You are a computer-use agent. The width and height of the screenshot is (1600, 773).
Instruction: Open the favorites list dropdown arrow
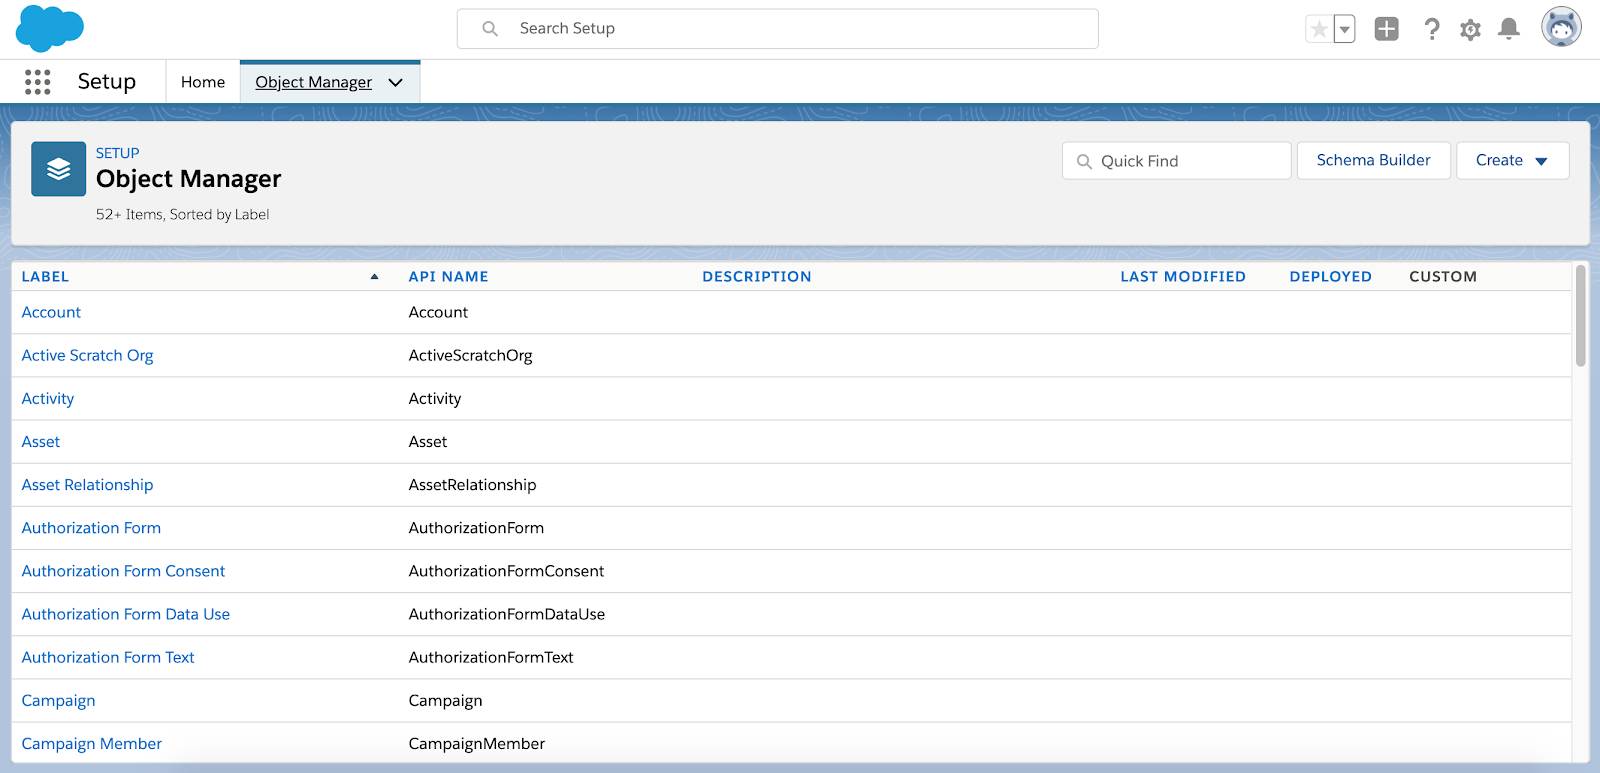[x=1345, y=29]
